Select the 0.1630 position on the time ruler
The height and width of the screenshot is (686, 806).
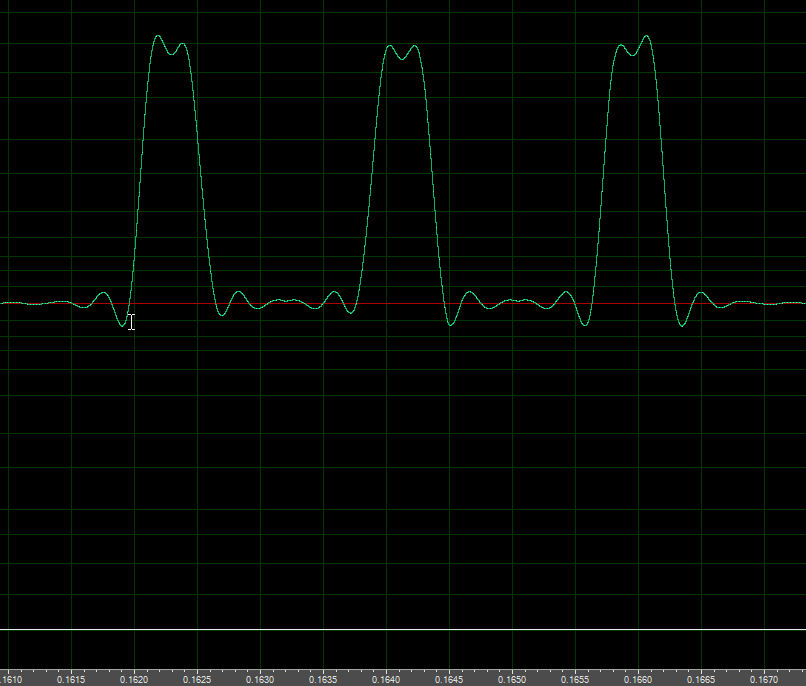coord(260,679)
